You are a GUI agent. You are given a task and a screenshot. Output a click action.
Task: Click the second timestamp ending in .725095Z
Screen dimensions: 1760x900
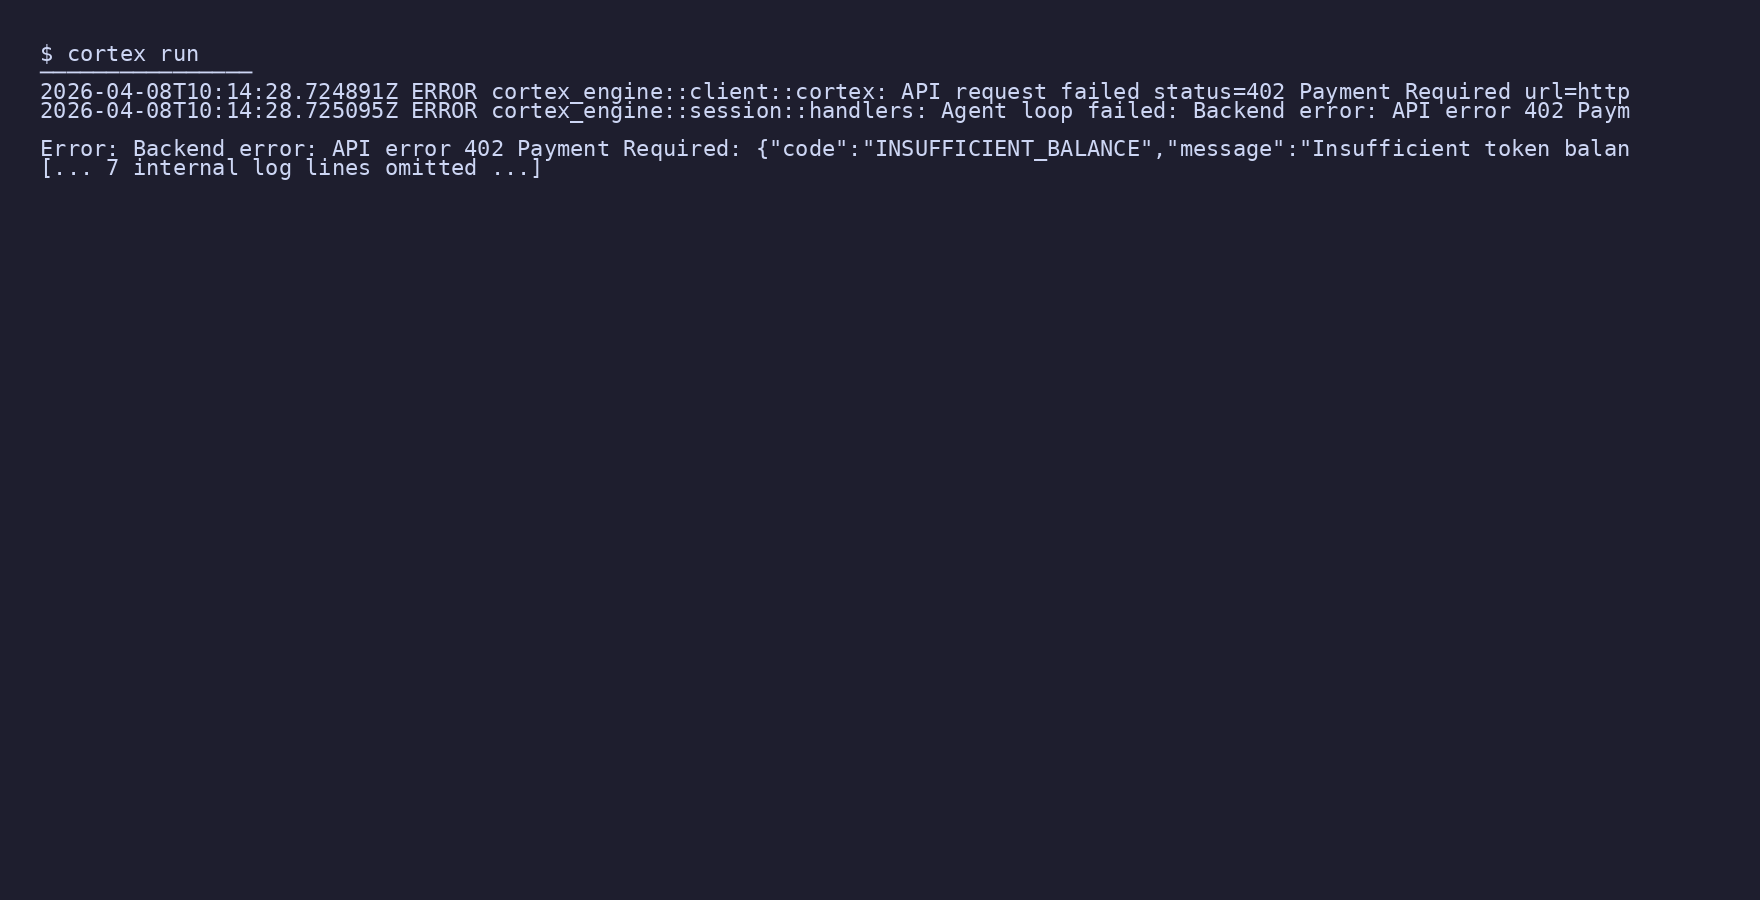pos(219,111)
